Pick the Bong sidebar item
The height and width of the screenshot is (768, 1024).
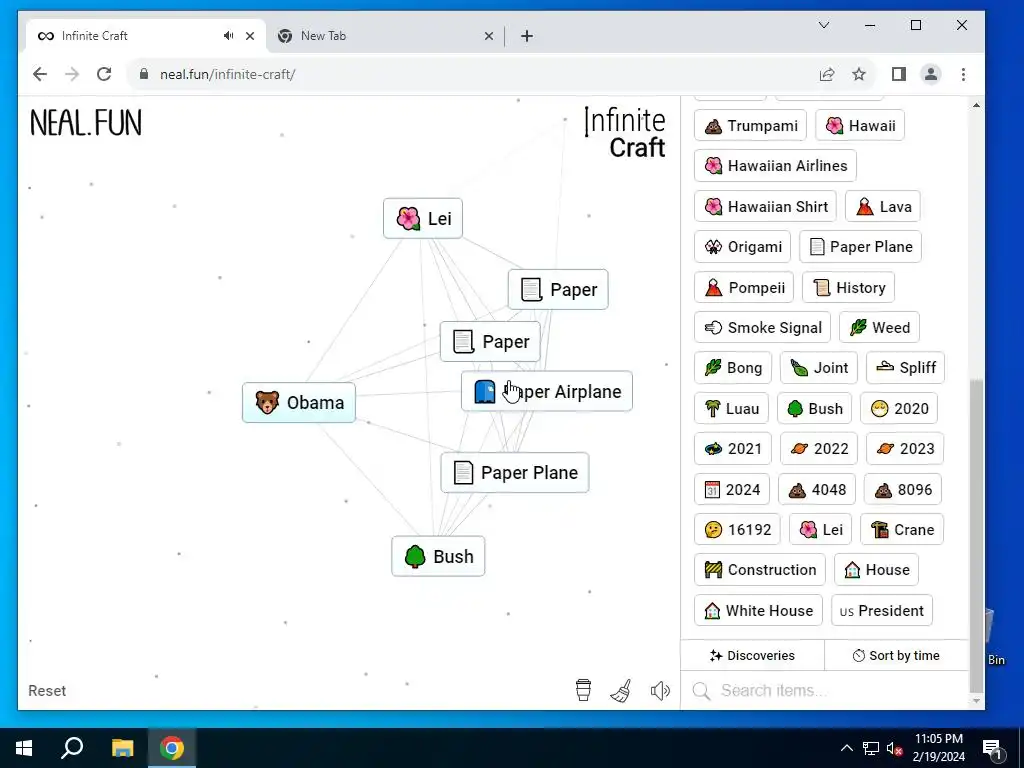pyautogui.click(x=733, y=368)
